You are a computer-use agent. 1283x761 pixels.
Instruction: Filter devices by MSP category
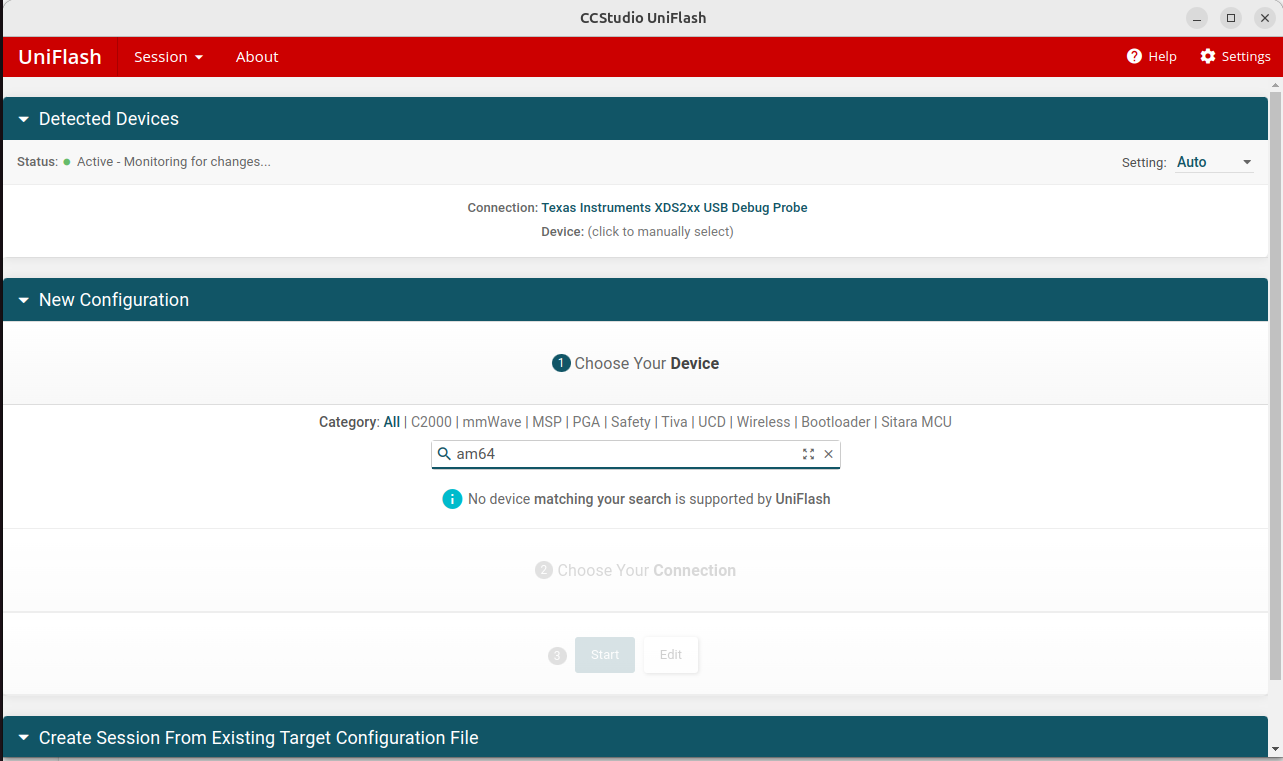(547, 422)
